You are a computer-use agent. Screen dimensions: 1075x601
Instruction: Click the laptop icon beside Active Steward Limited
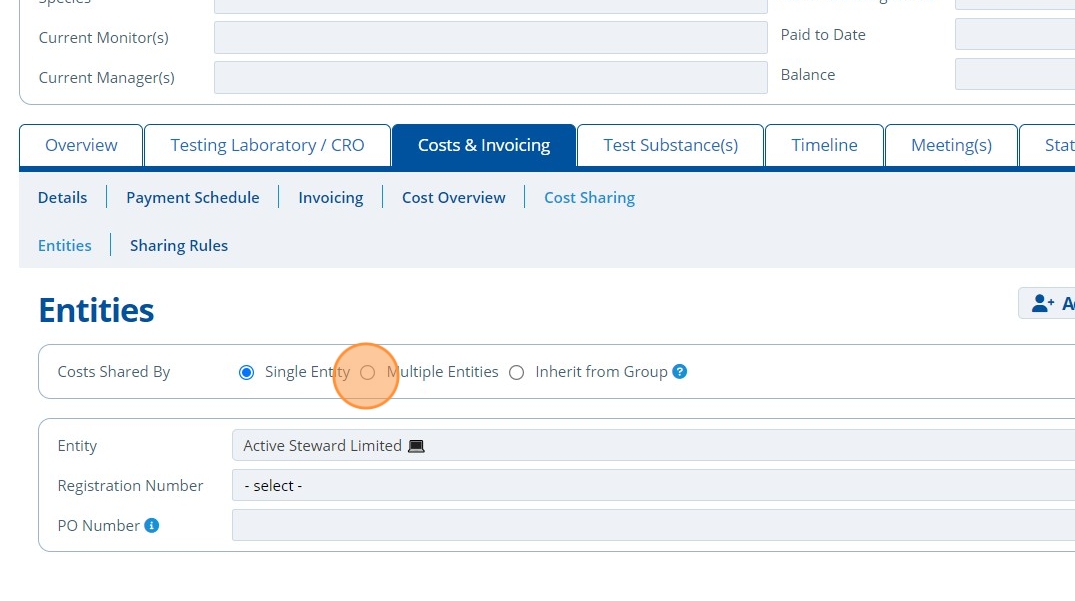416,446
